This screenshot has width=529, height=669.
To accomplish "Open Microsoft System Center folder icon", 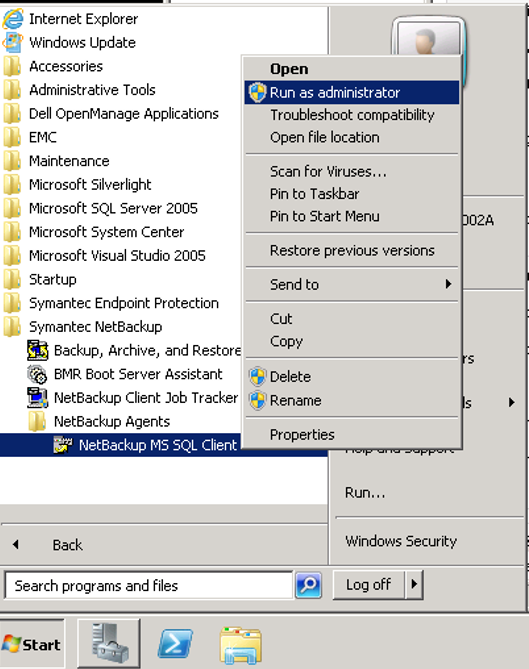I will point(12,232).
